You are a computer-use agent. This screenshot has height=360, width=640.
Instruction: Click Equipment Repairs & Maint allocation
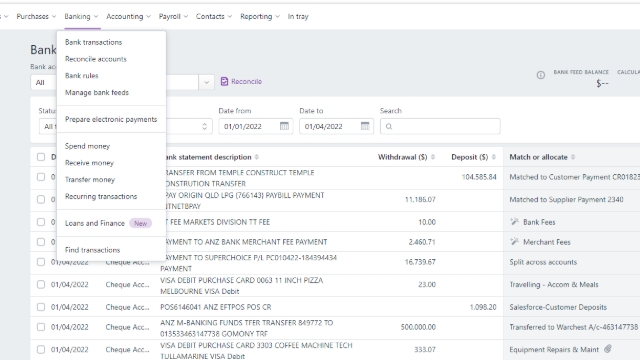point(554,349)
